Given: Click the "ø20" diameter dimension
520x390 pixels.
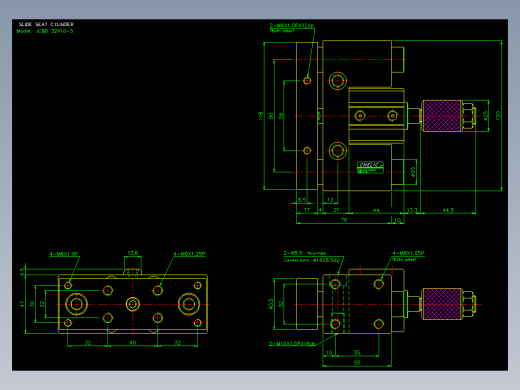Looking at the screenshot, I should tap(413, 172).
